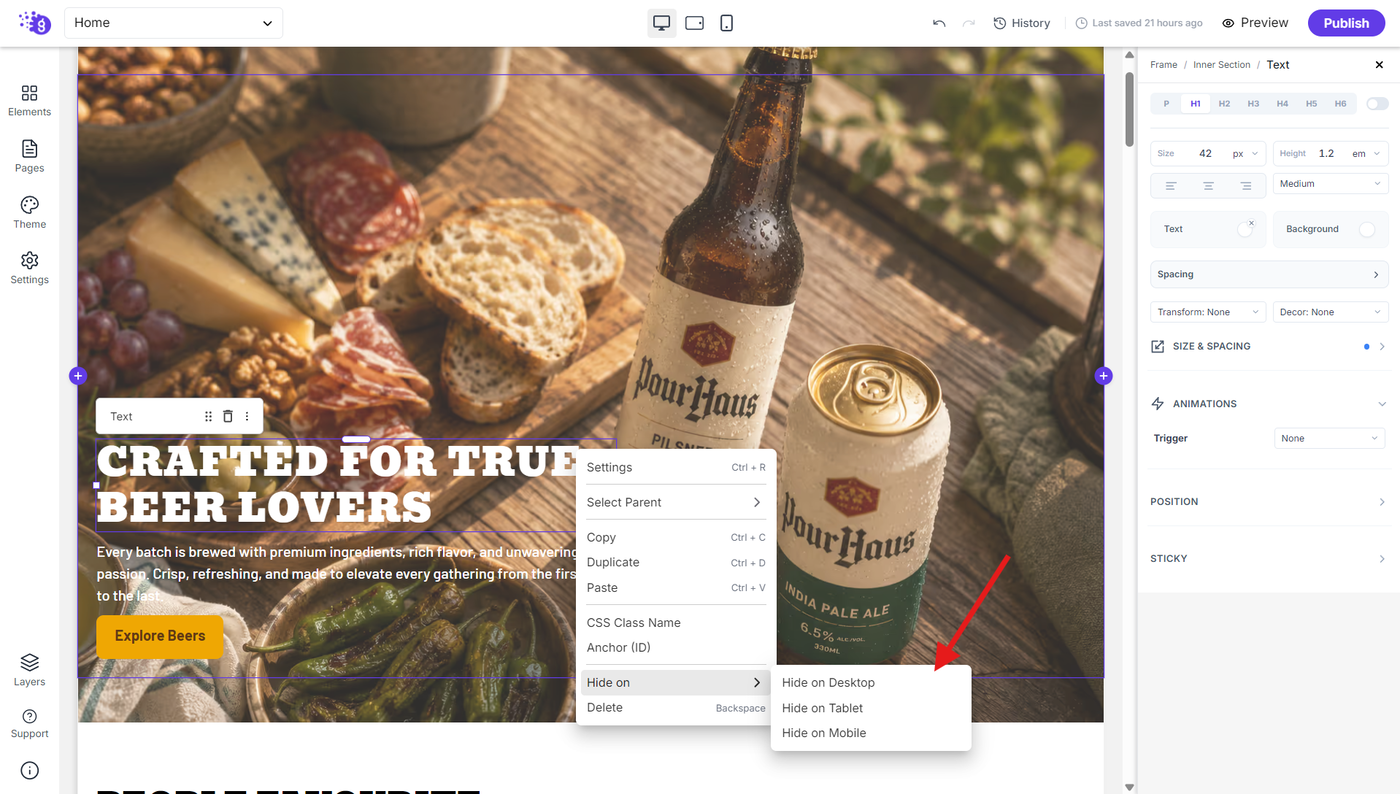
Task: Choose Hide on Tablet from the submenu
Action: pos(822,708)
